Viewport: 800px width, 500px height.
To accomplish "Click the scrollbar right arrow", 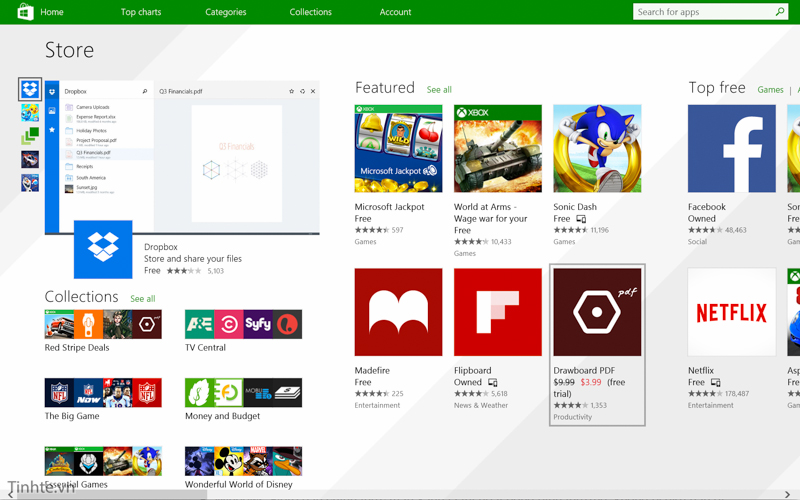I will (x=787, y=494).
